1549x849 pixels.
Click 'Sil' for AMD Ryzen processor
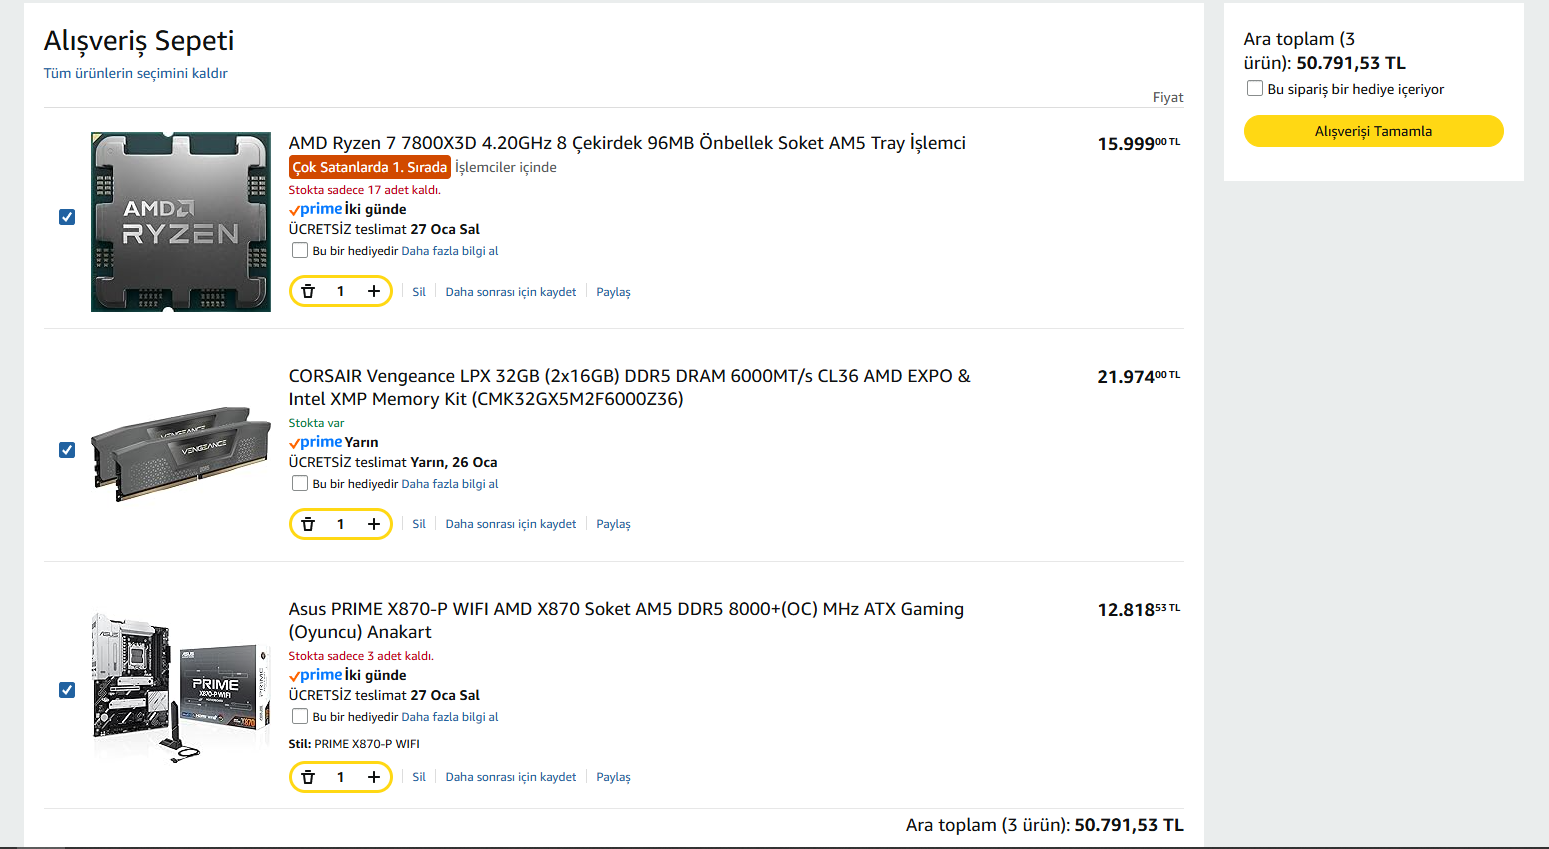pos(419,292)
